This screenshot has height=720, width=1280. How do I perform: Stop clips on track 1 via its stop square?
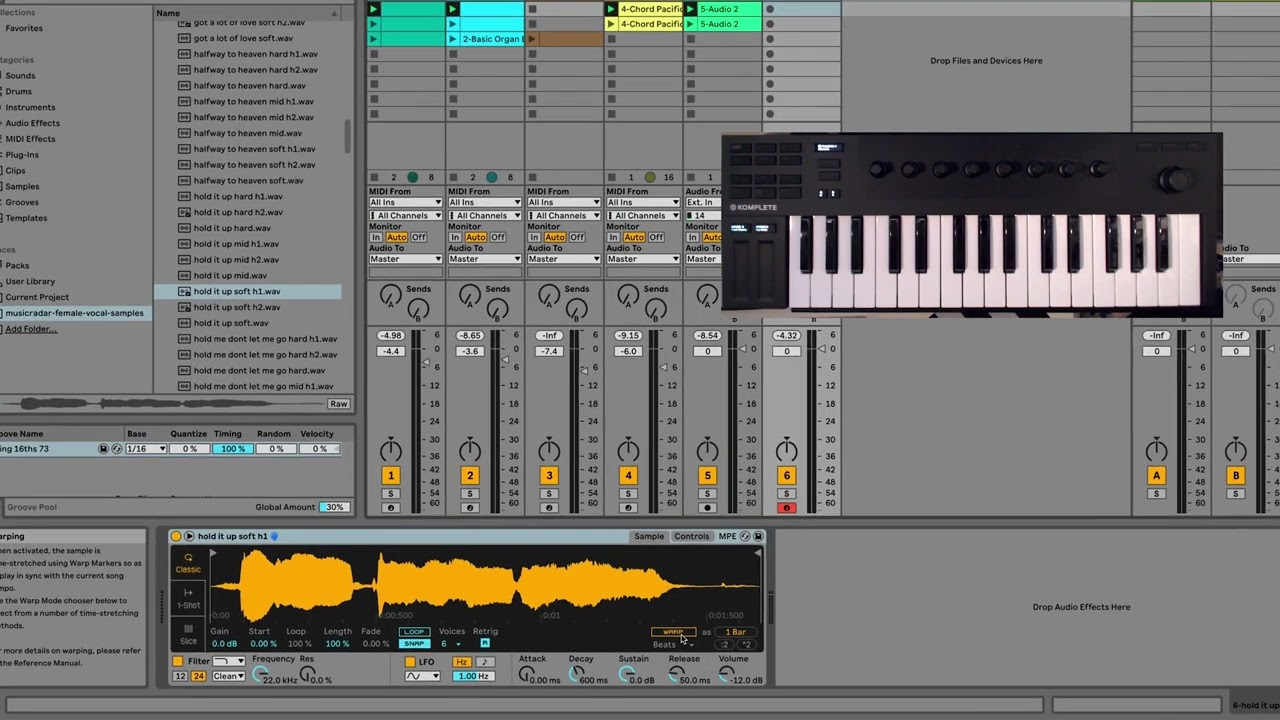point(373,177)
